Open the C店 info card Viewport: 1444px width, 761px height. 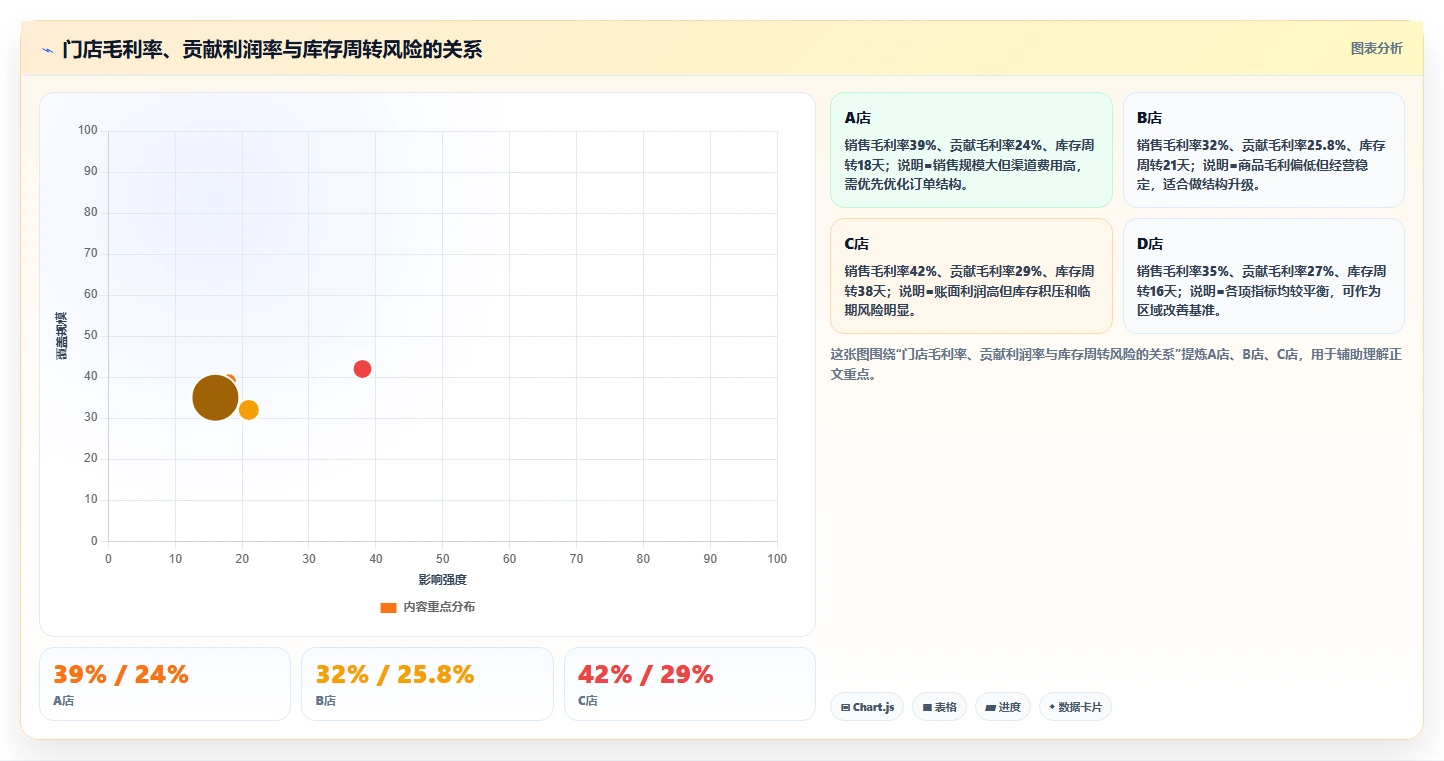click(971, 276)
